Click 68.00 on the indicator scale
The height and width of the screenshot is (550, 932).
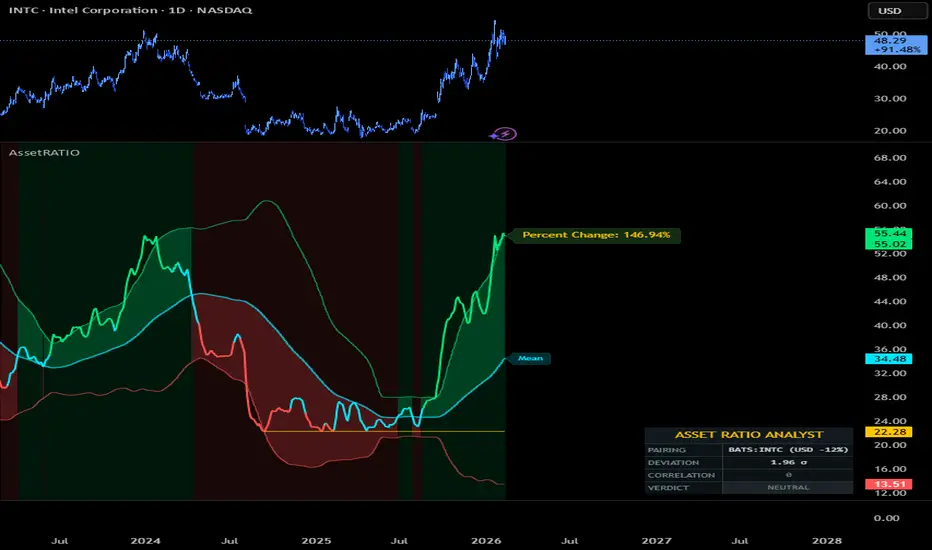click(890, 158)
